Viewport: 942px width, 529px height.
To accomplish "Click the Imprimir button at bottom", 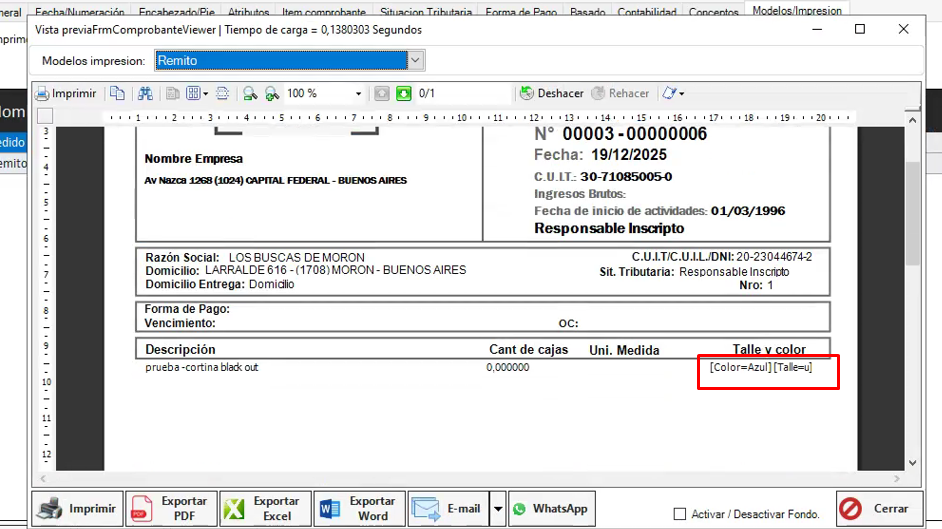I will pos(77,509).
